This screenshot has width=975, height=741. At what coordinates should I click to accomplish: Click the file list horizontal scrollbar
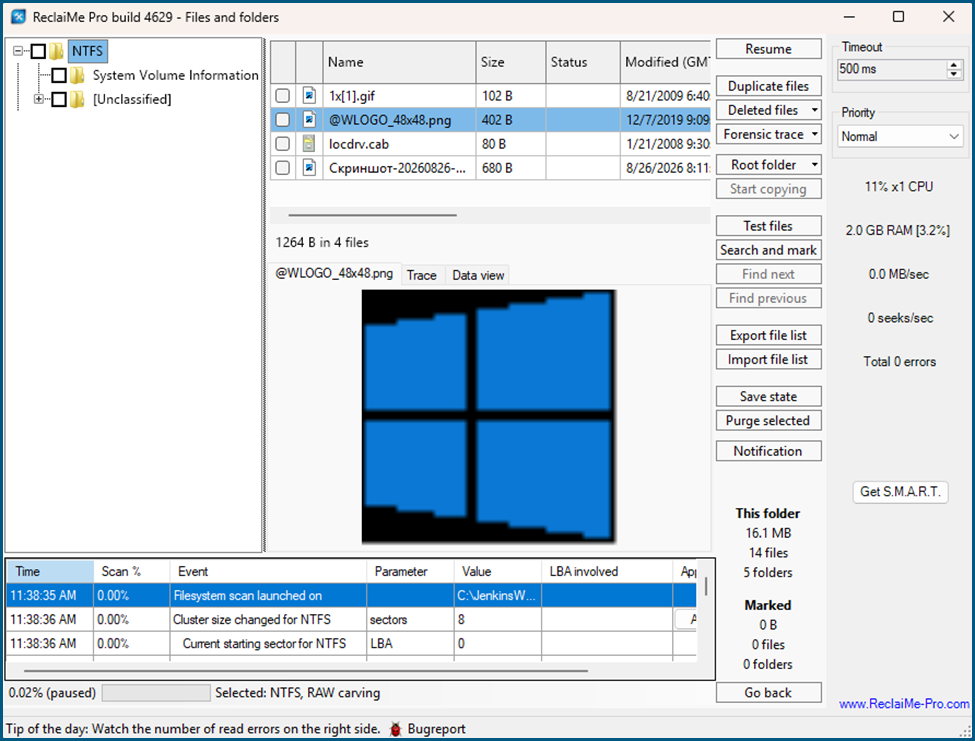coord(372,215)
